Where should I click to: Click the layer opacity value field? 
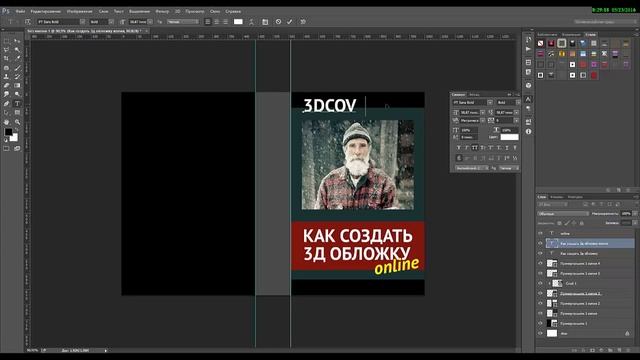click(626, 213)
